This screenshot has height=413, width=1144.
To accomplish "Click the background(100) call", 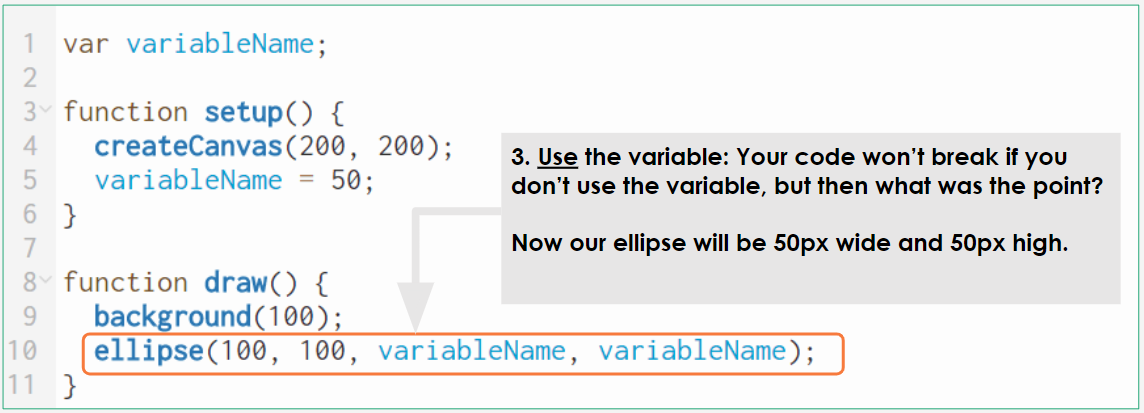I will [218, 317].
